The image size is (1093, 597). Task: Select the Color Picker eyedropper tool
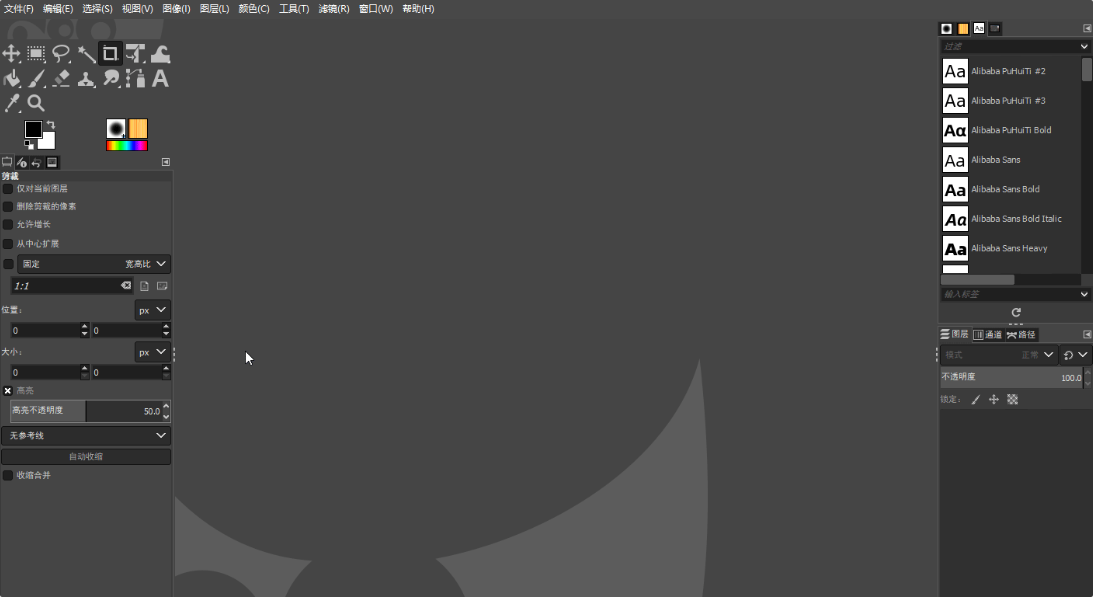(11, 103)
